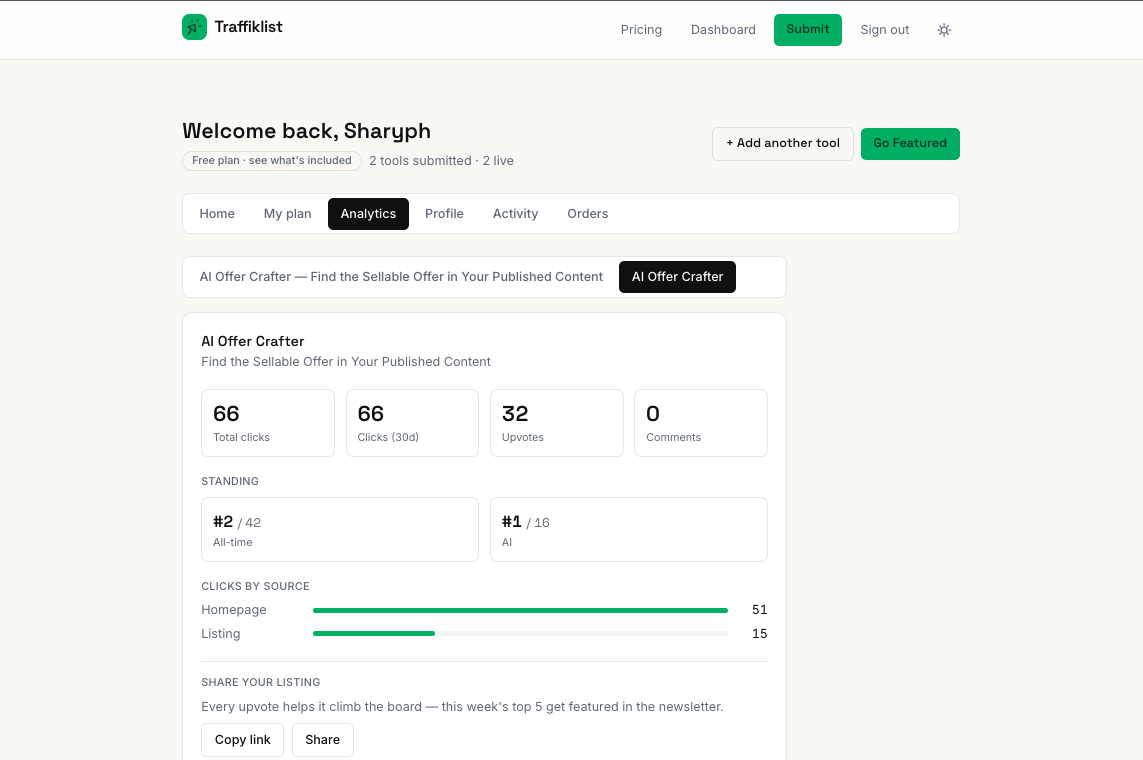Click the 'Listing' source label
Image resolution: width=1143 pixels, height=760 pixels.
(221, 634)
